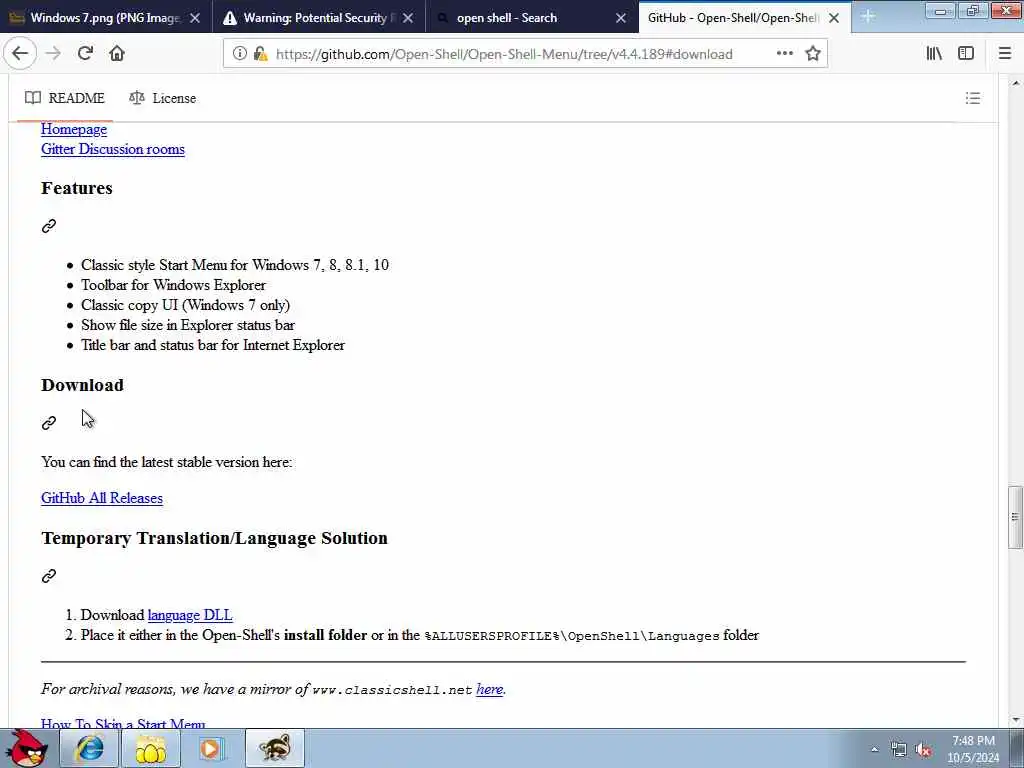Close the Warning Potential Security tab

(x=408, y=18)
